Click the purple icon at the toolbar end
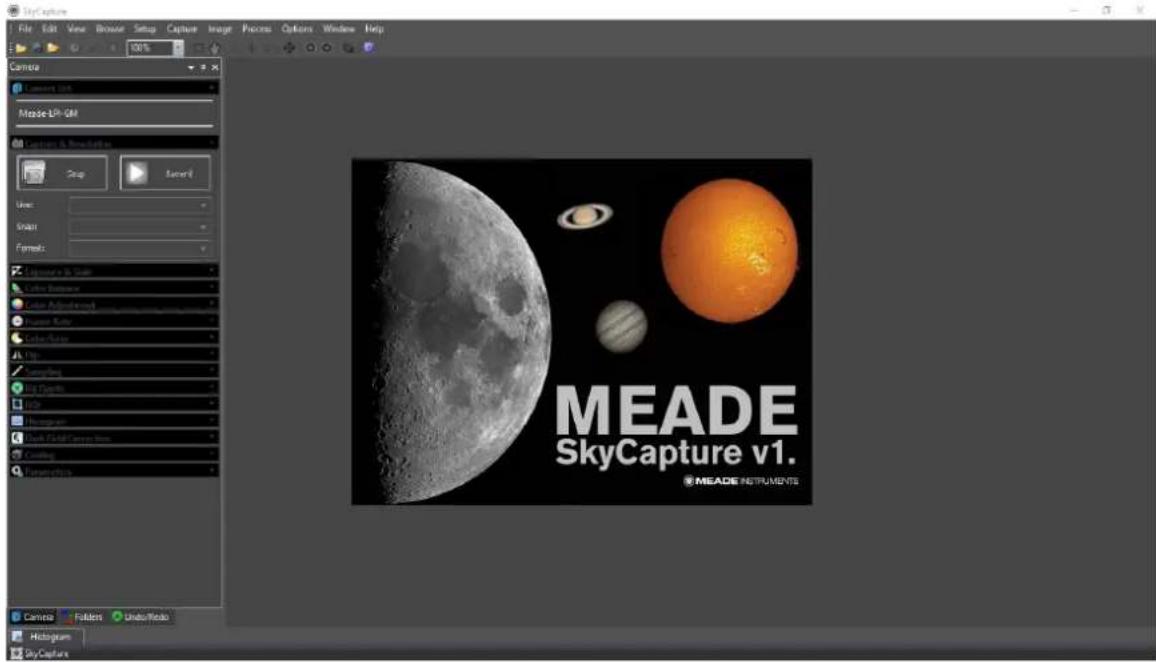This screenshot has width=1156, height=662. pos(369,48)
